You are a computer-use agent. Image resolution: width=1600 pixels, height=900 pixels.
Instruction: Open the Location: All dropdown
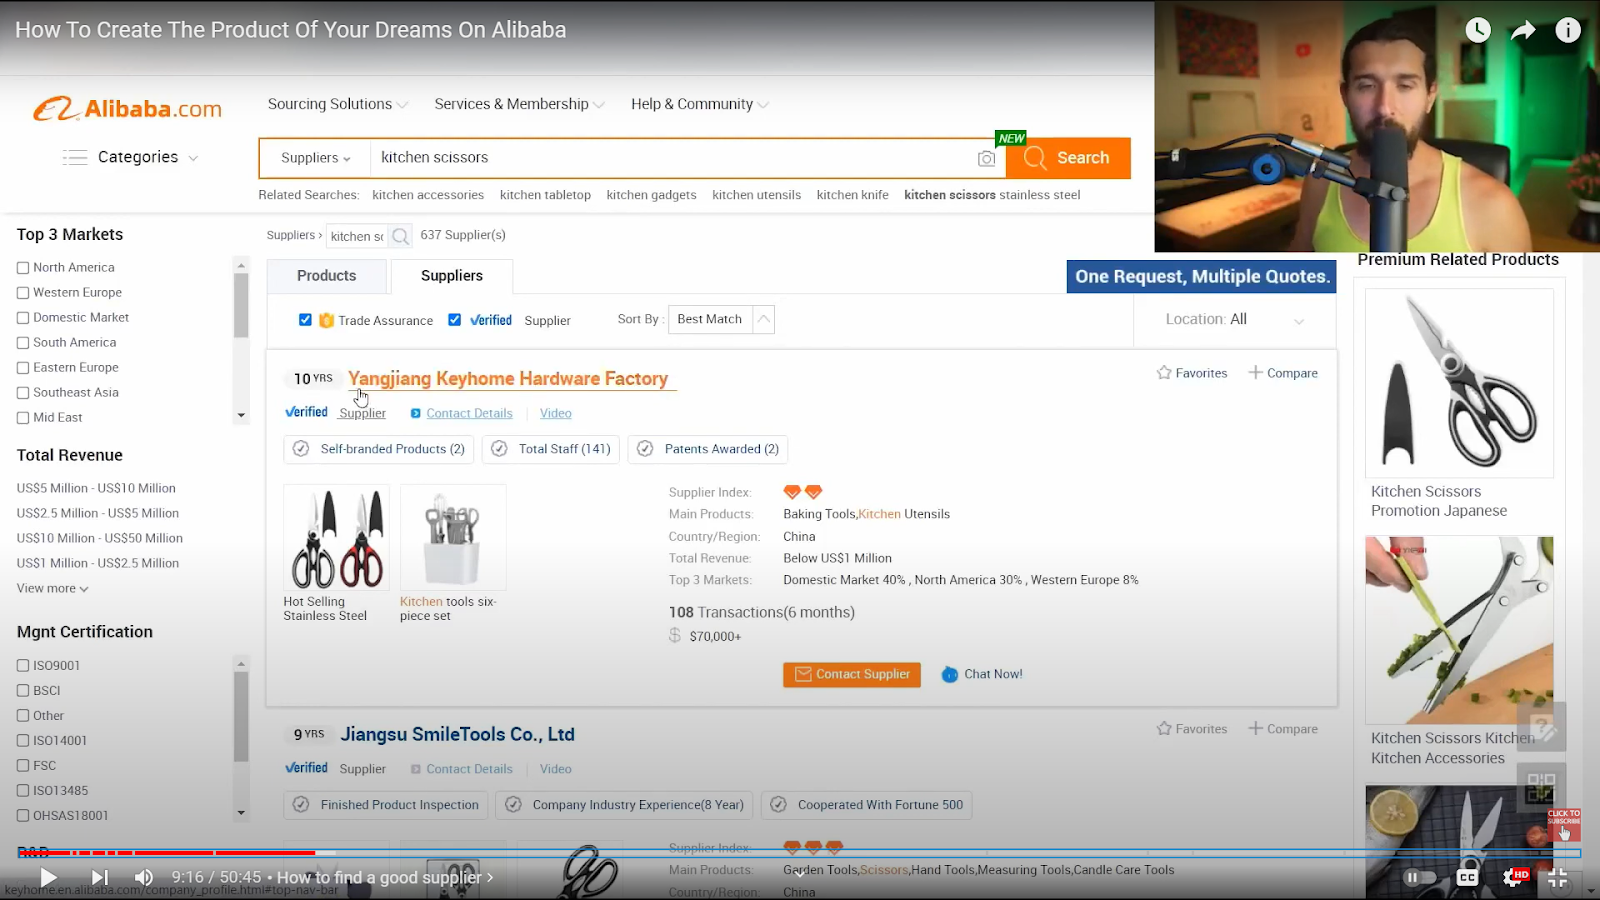(x=1234, y=319)
